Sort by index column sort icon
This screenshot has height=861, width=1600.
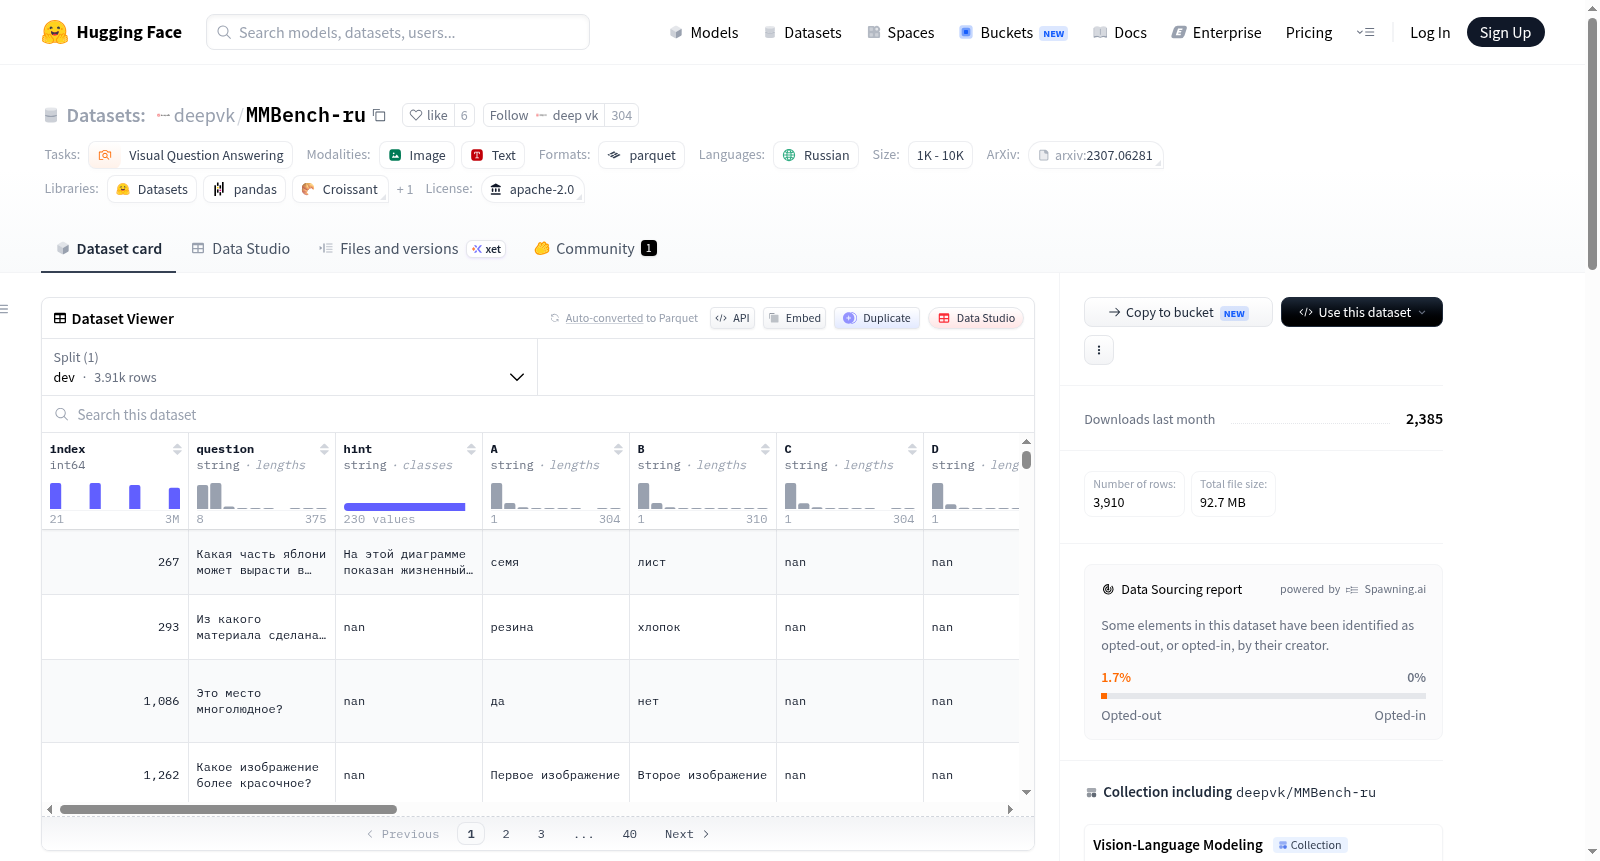tap(177, 449)
